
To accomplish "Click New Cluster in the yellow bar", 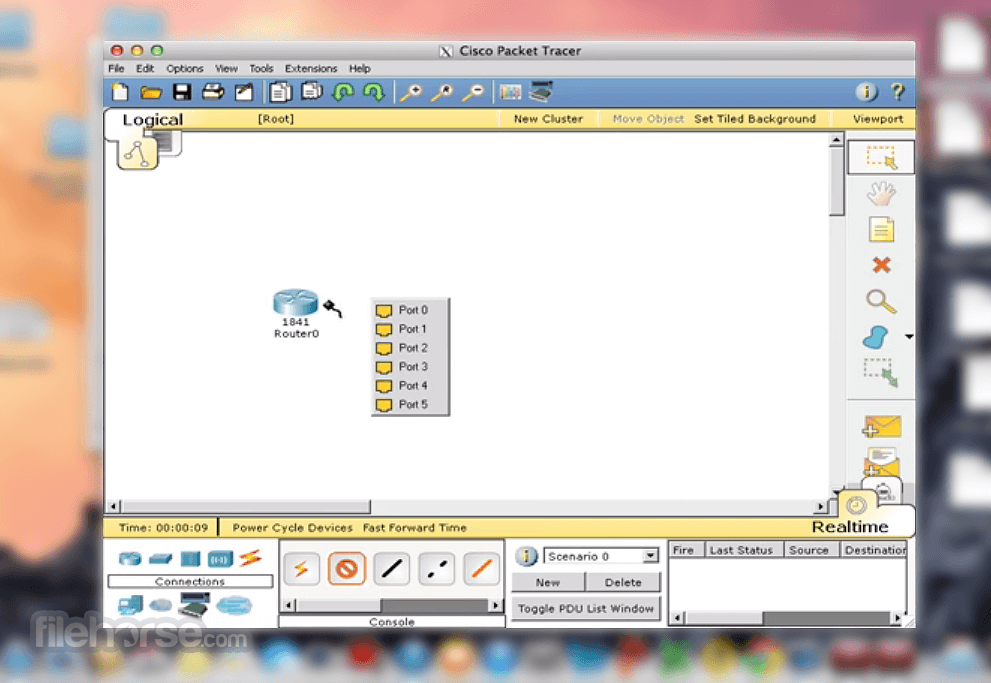I will coord(548,119).
